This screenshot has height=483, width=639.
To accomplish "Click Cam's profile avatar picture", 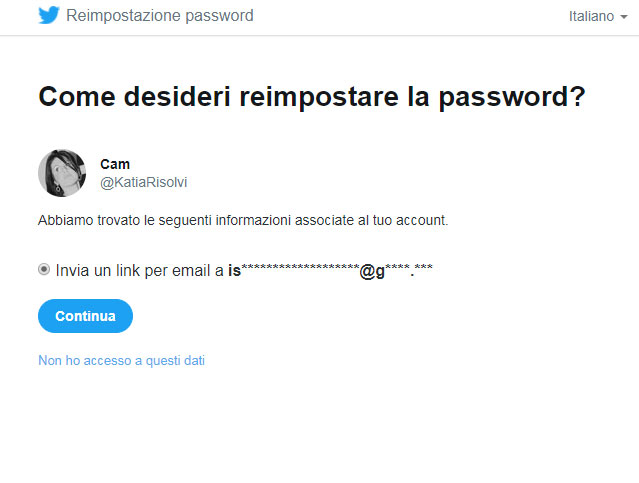I will point(62,173).
